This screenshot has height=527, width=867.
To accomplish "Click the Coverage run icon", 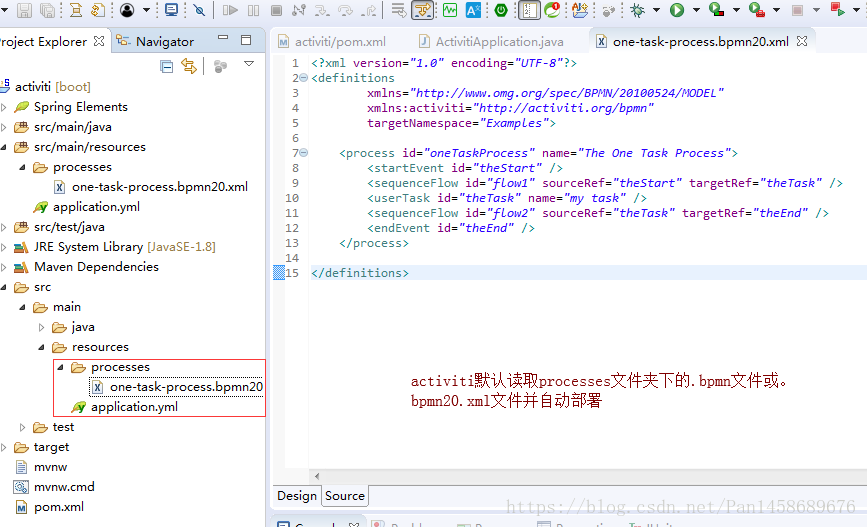I will click(717, 10).
